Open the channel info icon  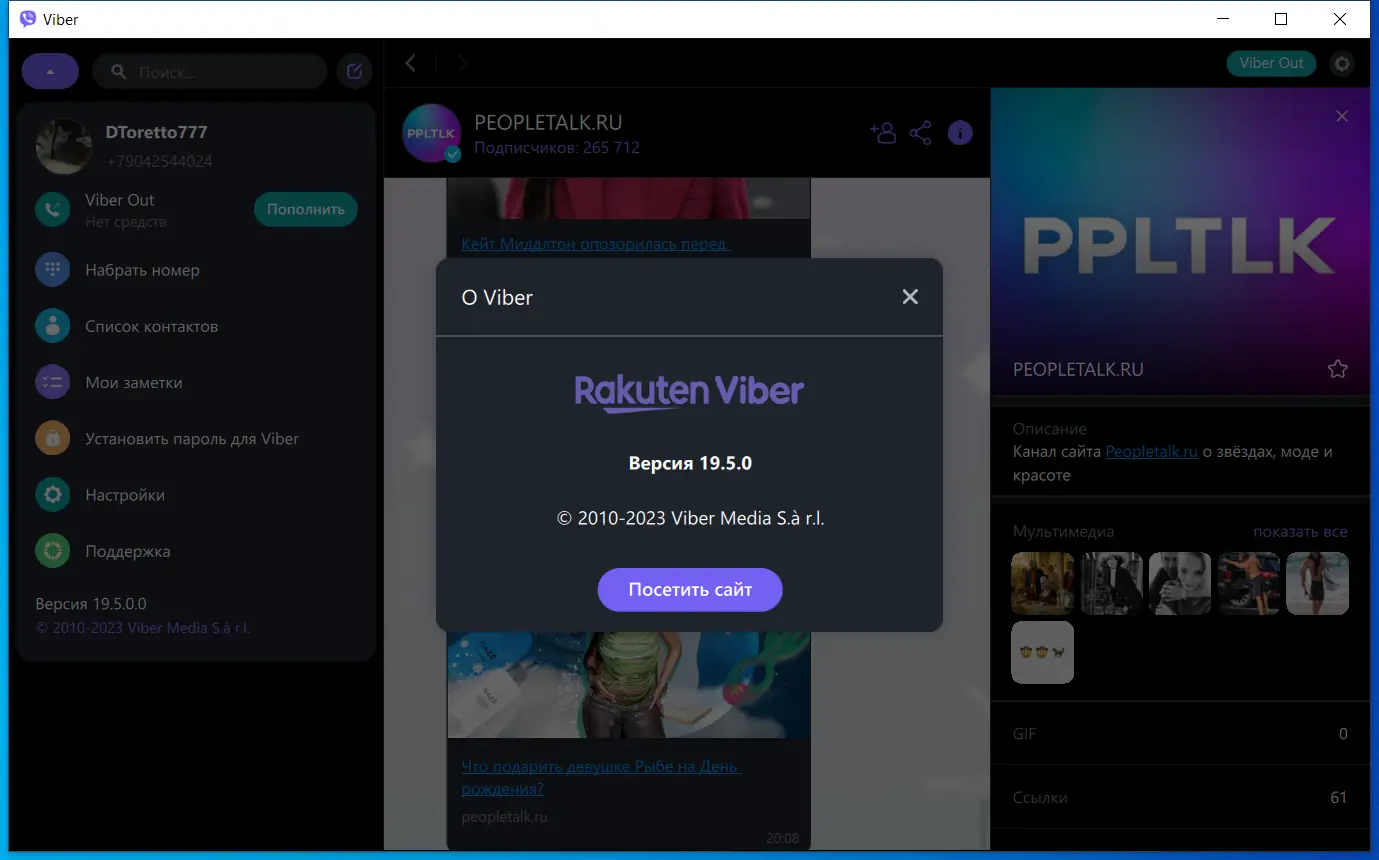[x=959, y=132]
